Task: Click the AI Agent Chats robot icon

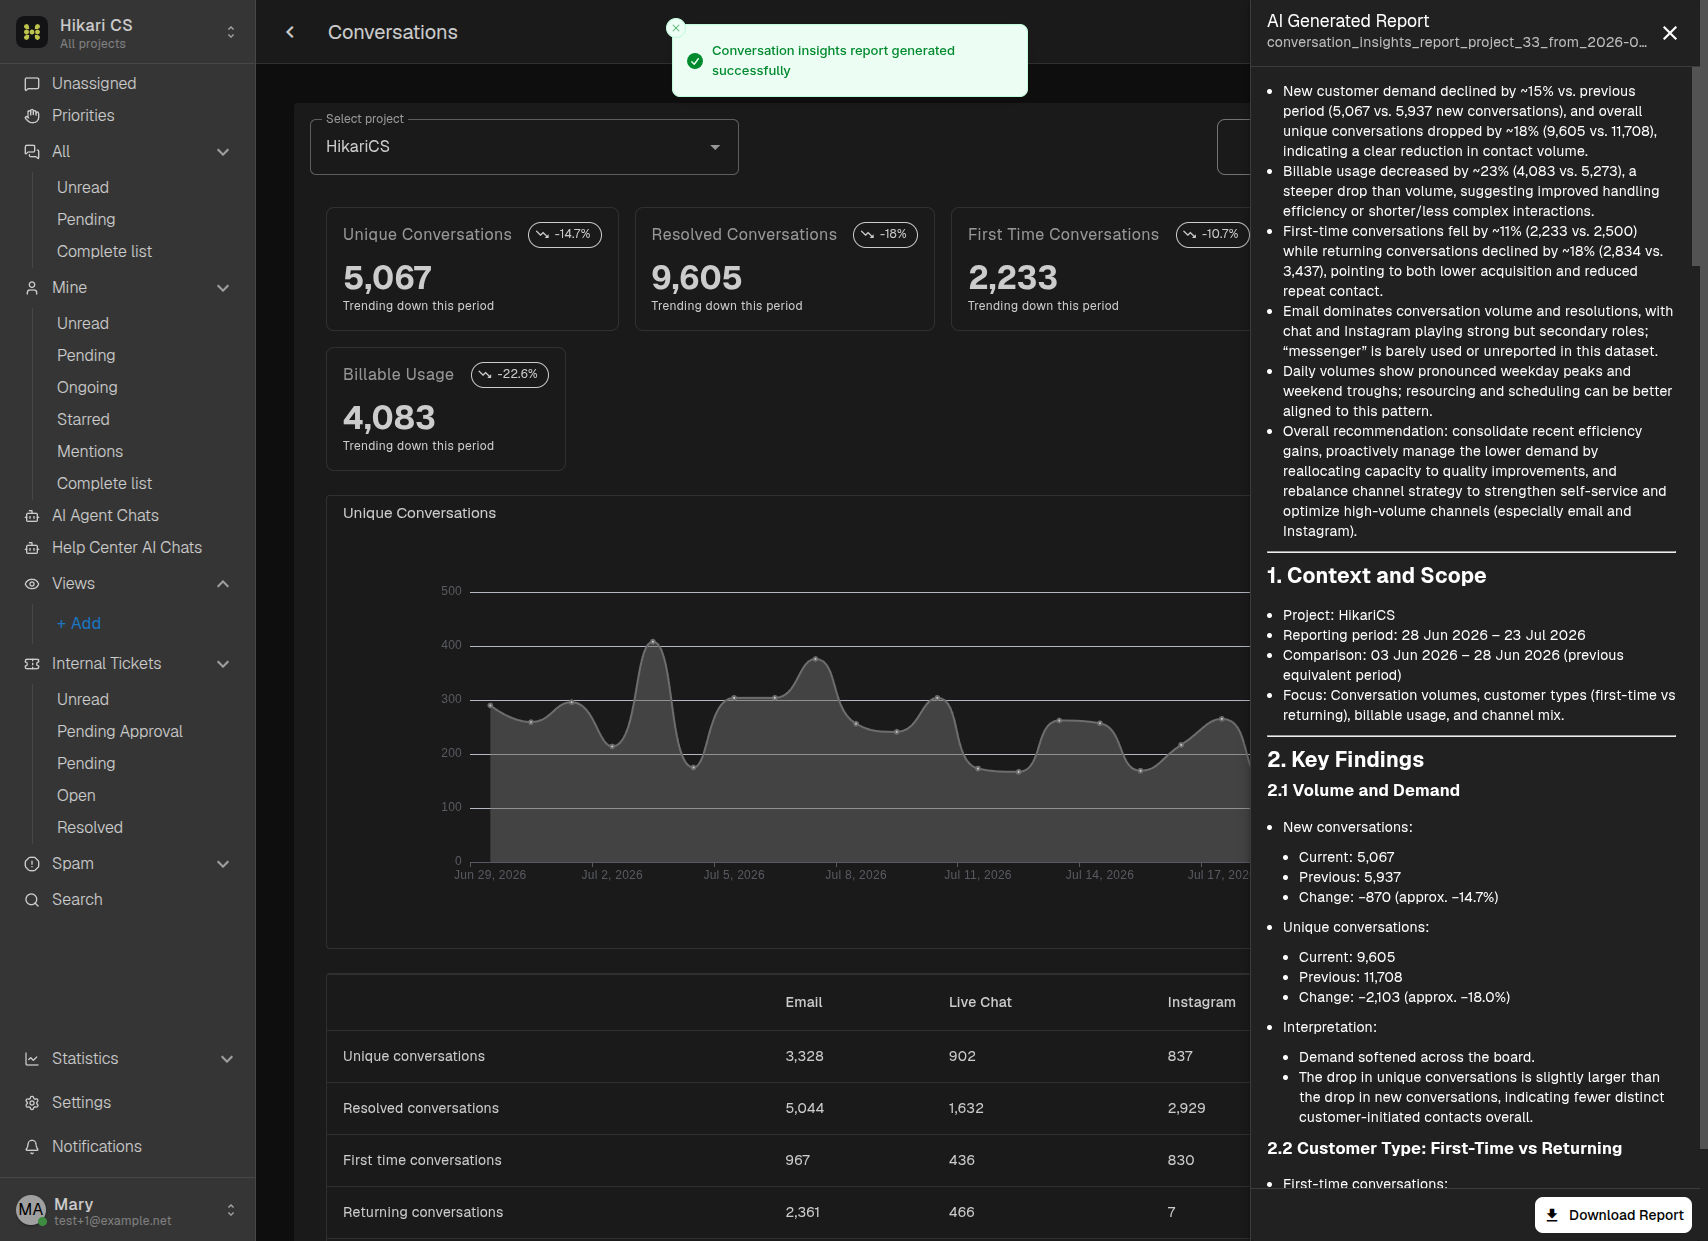Action: pyautogui.click(x=32, y=516)
